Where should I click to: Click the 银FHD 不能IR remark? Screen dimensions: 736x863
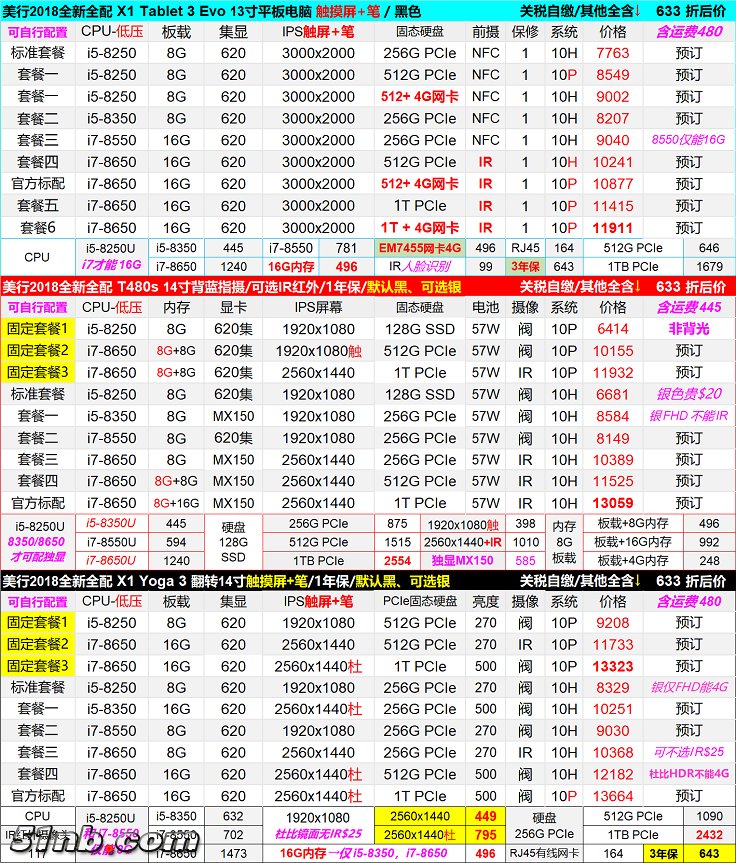click(688, 416)
